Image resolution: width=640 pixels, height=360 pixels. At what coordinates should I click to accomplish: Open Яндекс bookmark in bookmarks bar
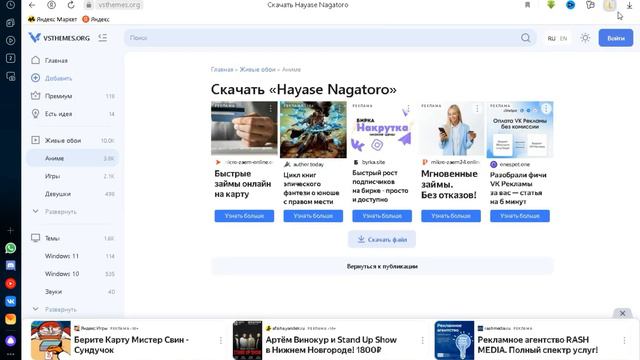[96, 19]
